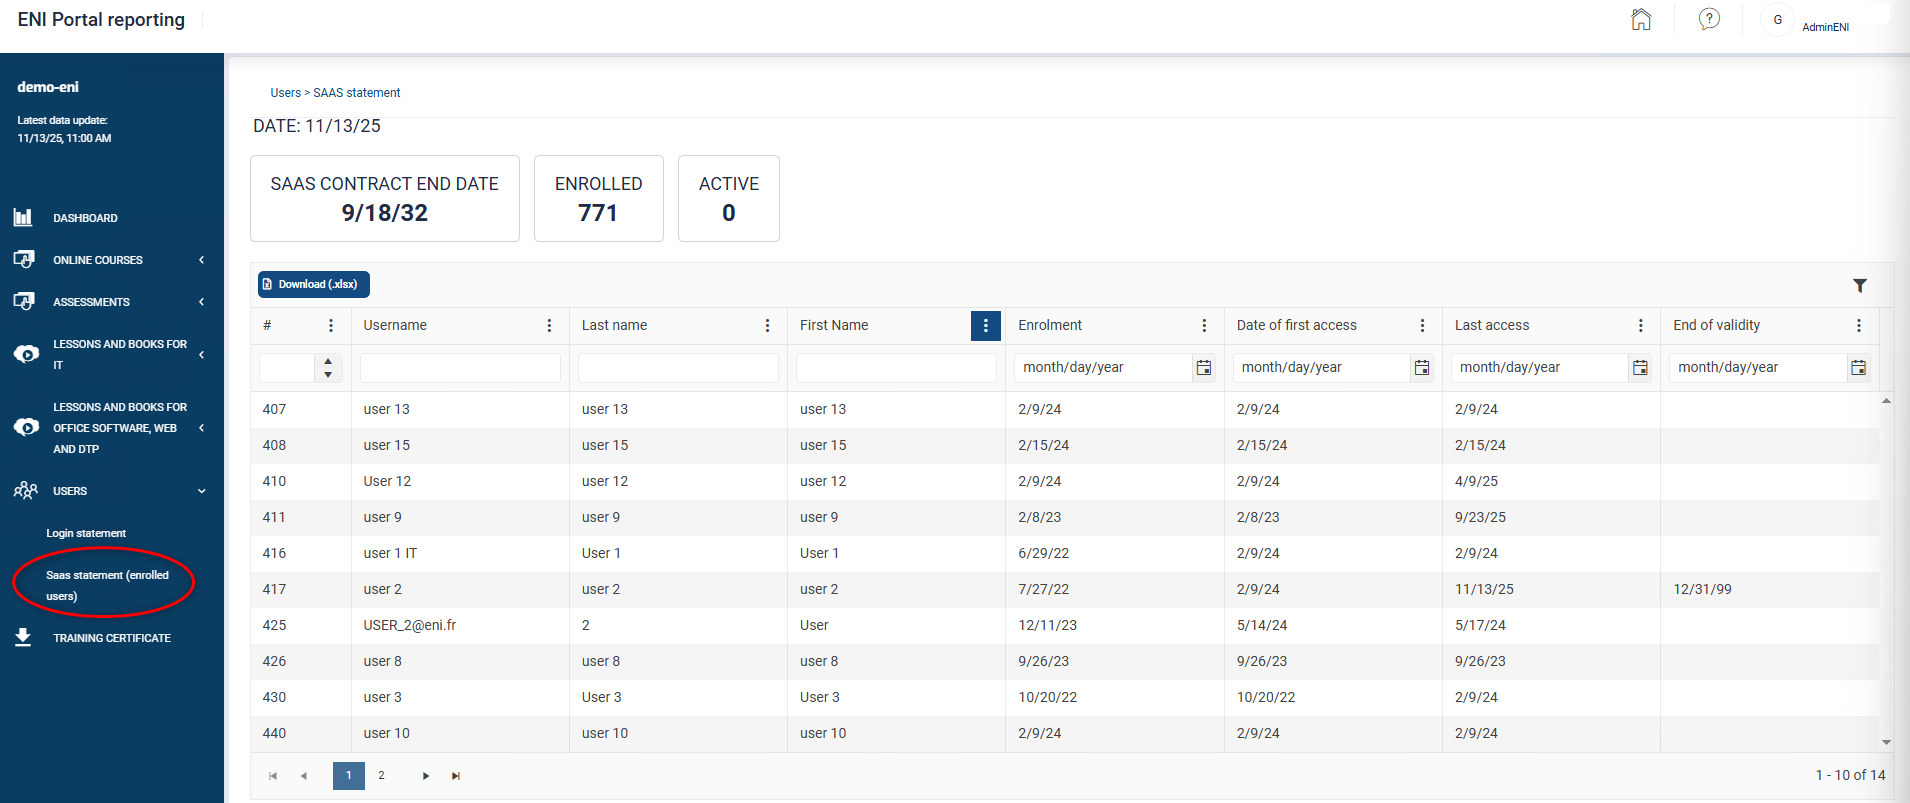Click the Users group icon
Screen dimensions: 1910x803
(25, 490)
